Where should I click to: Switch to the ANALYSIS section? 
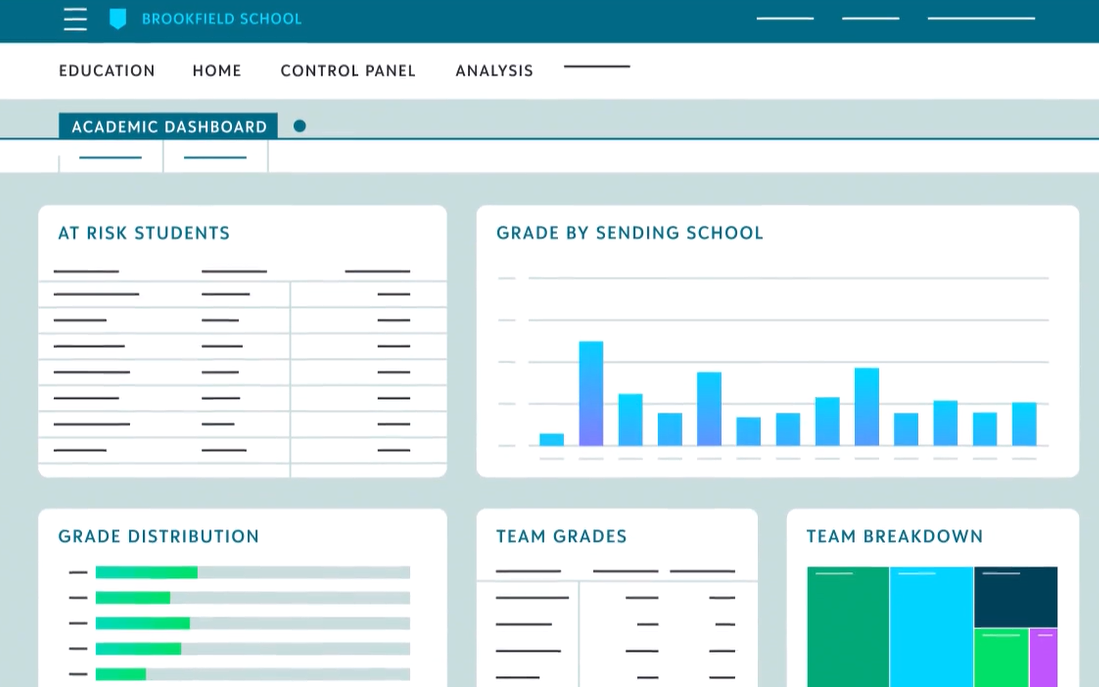point(493,70)
